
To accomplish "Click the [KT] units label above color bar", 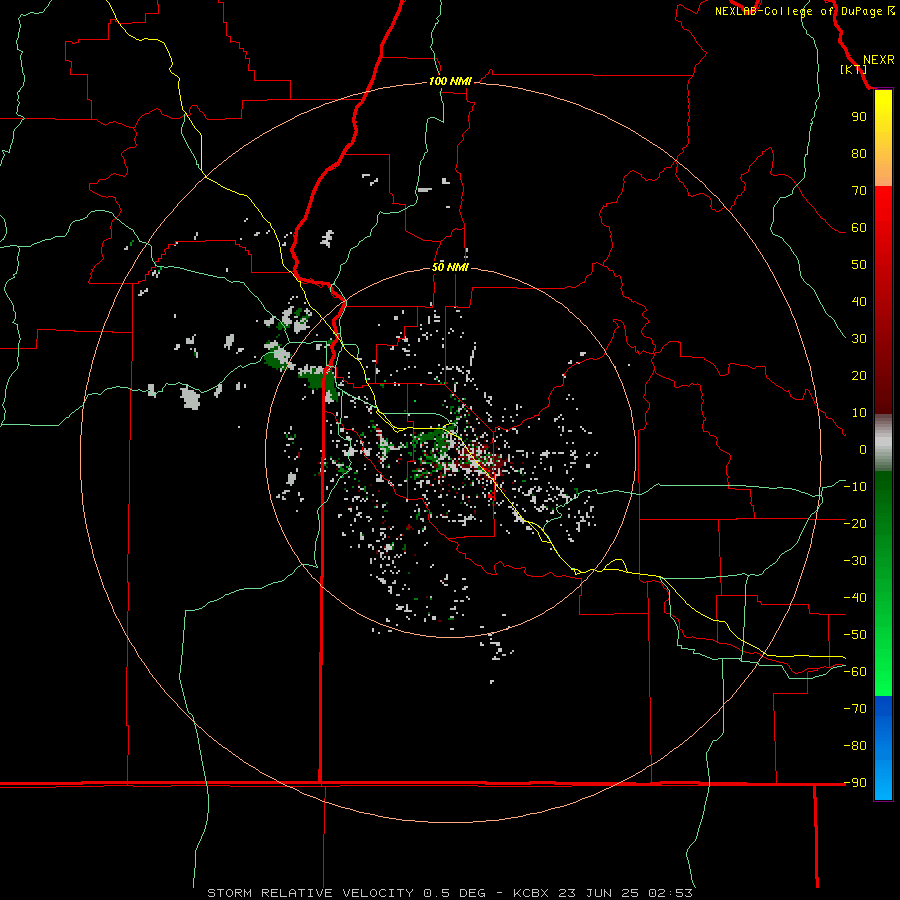I will pos(854,69).
